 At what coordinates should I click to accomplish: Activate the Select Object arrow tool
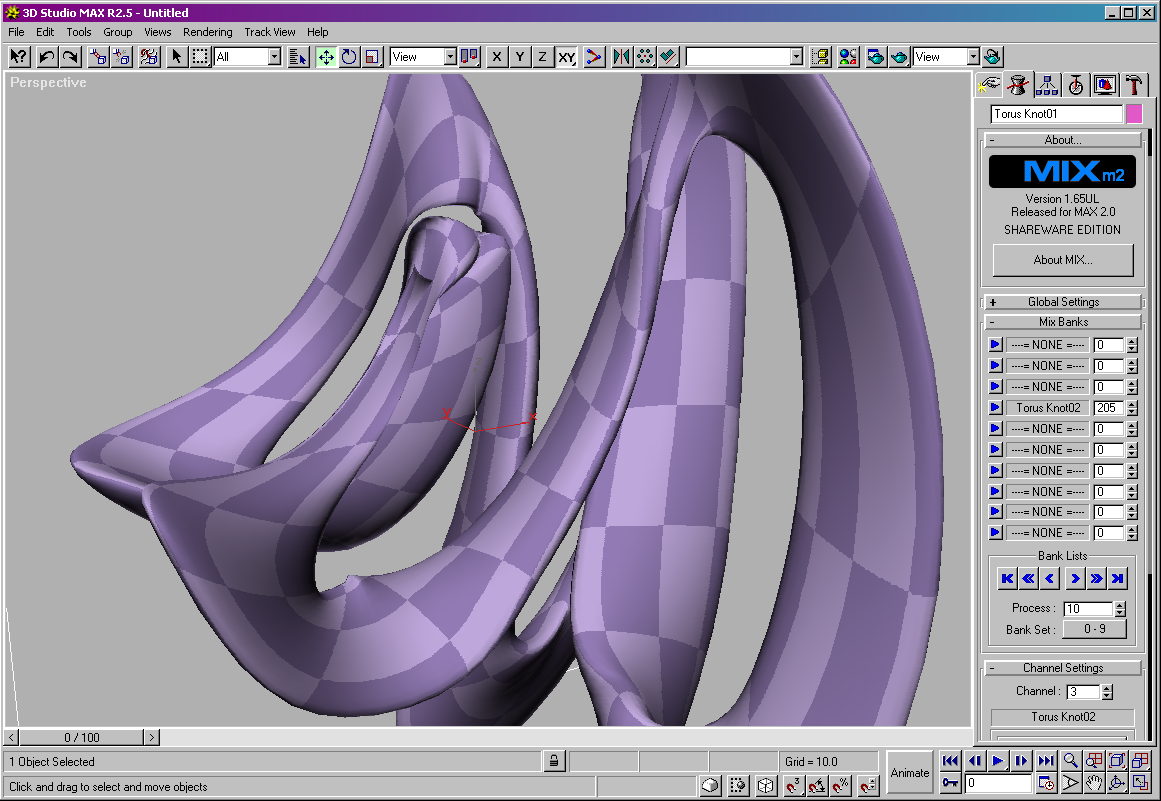pos(176,57)
